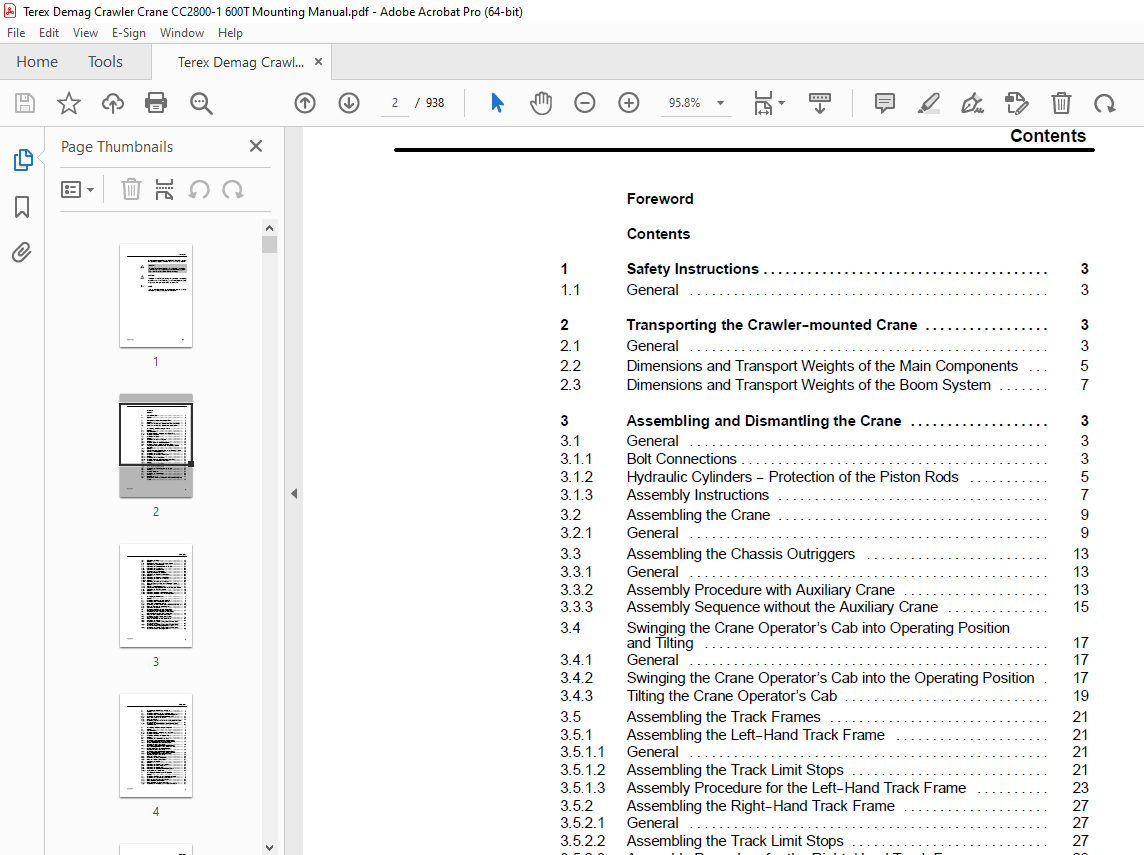The height and width of the screenshot is (855, 1144).
Task: Open the File menu
Action: (x=16, y=33)
